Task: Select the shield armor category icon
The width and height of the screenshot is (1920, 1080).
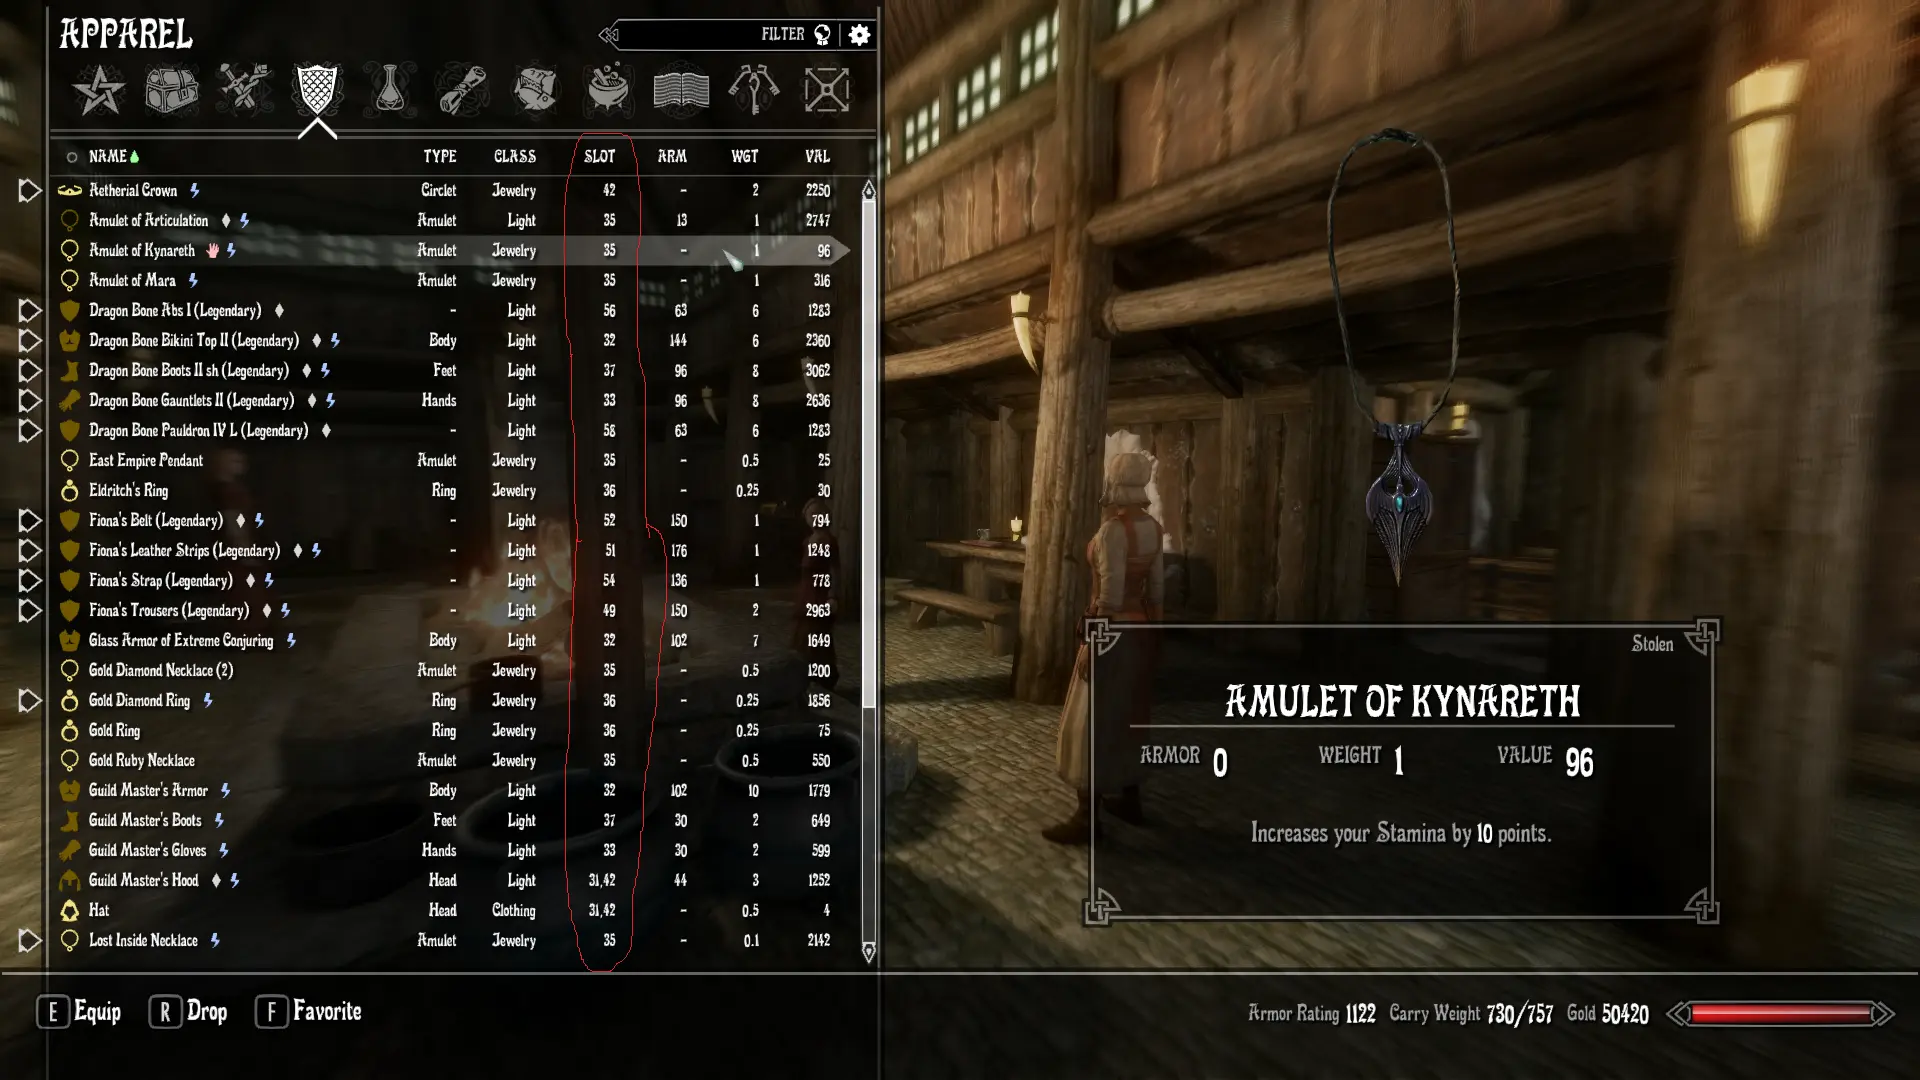Action: click(316, 88)
